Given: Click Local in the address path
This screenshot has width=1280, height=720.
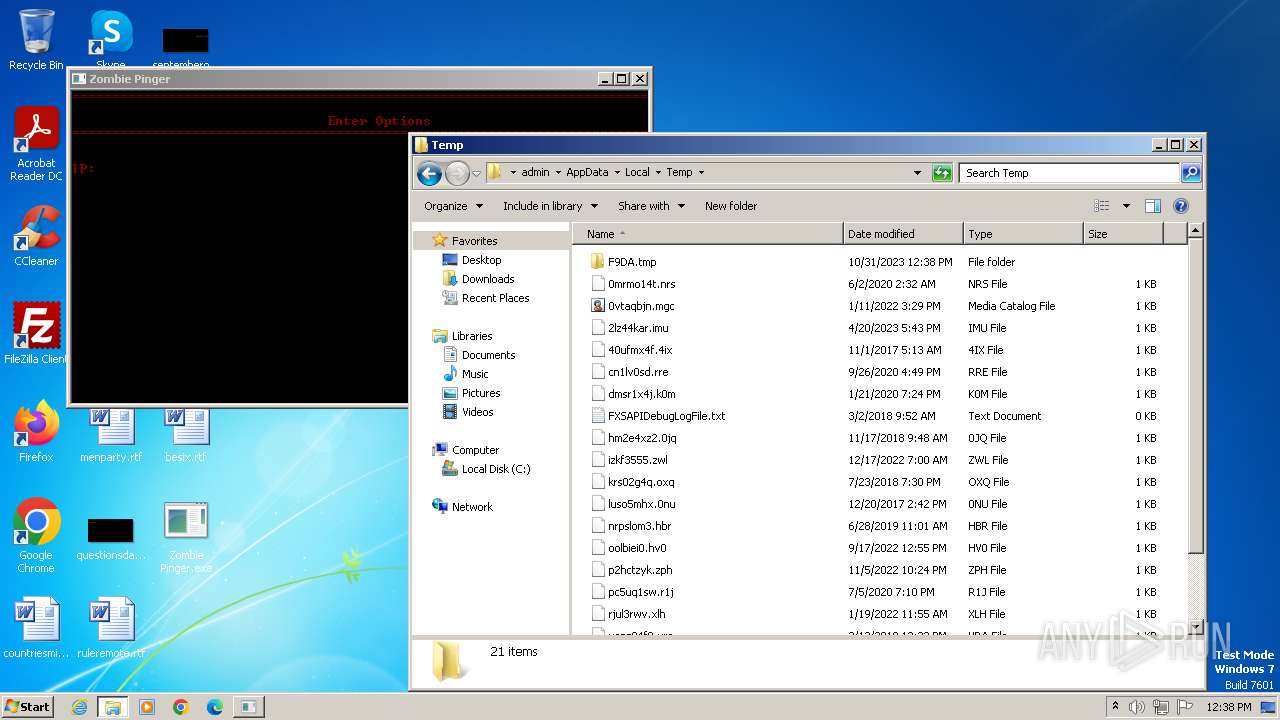Looking at the screenshot, I should pyautogui.click(x=637, y=173).
